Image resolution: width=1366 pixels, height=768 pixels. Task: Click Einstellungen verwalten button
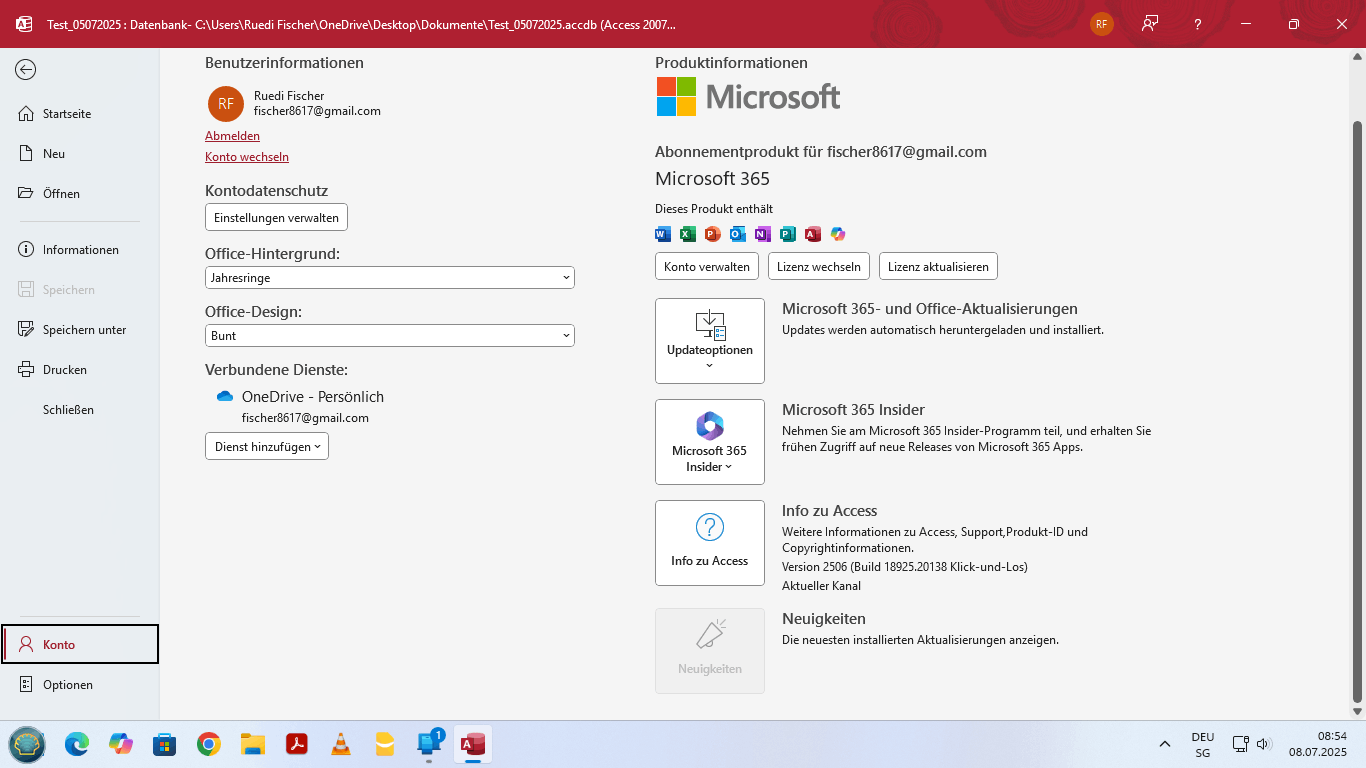pyautogui.click(x=276, y=217)
